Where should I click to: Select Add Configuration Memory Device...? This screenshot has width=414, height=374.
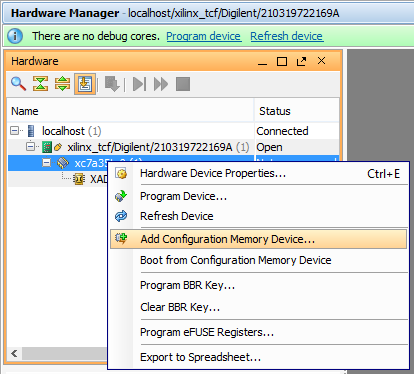pos(259,239)
